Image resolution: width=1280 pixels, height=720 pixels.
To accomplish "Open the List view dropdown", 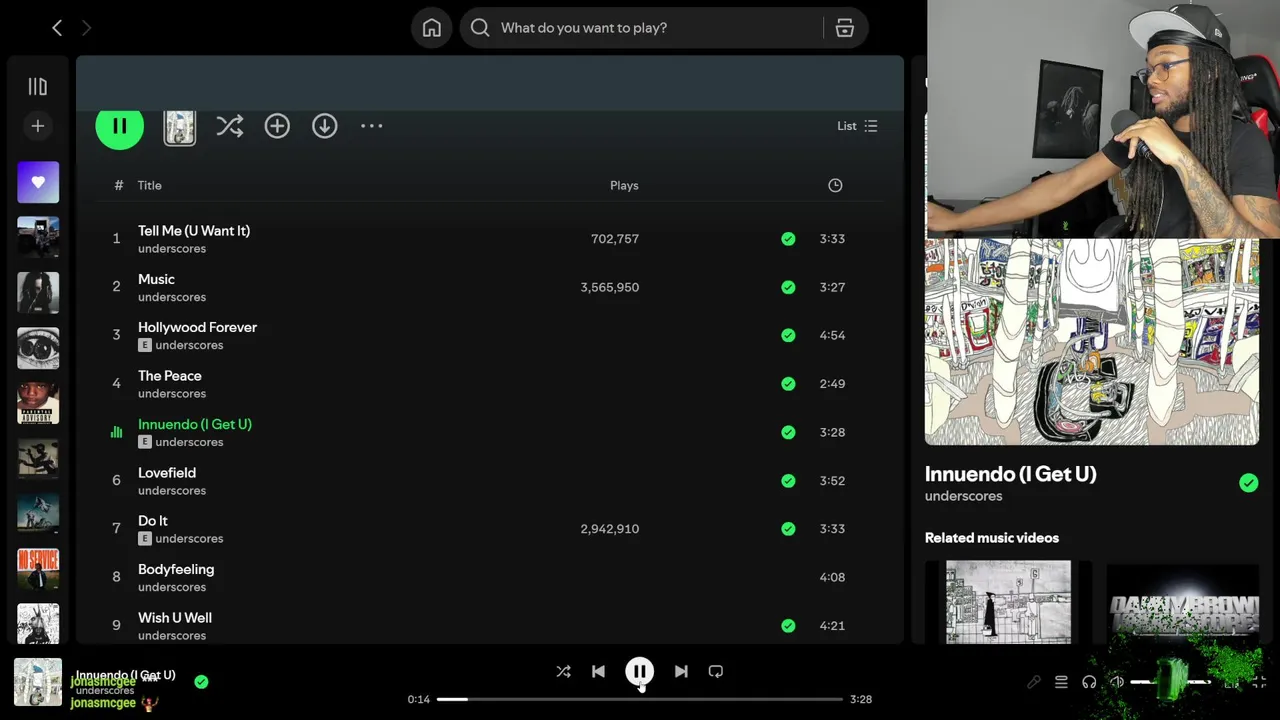I will [857, 126].
